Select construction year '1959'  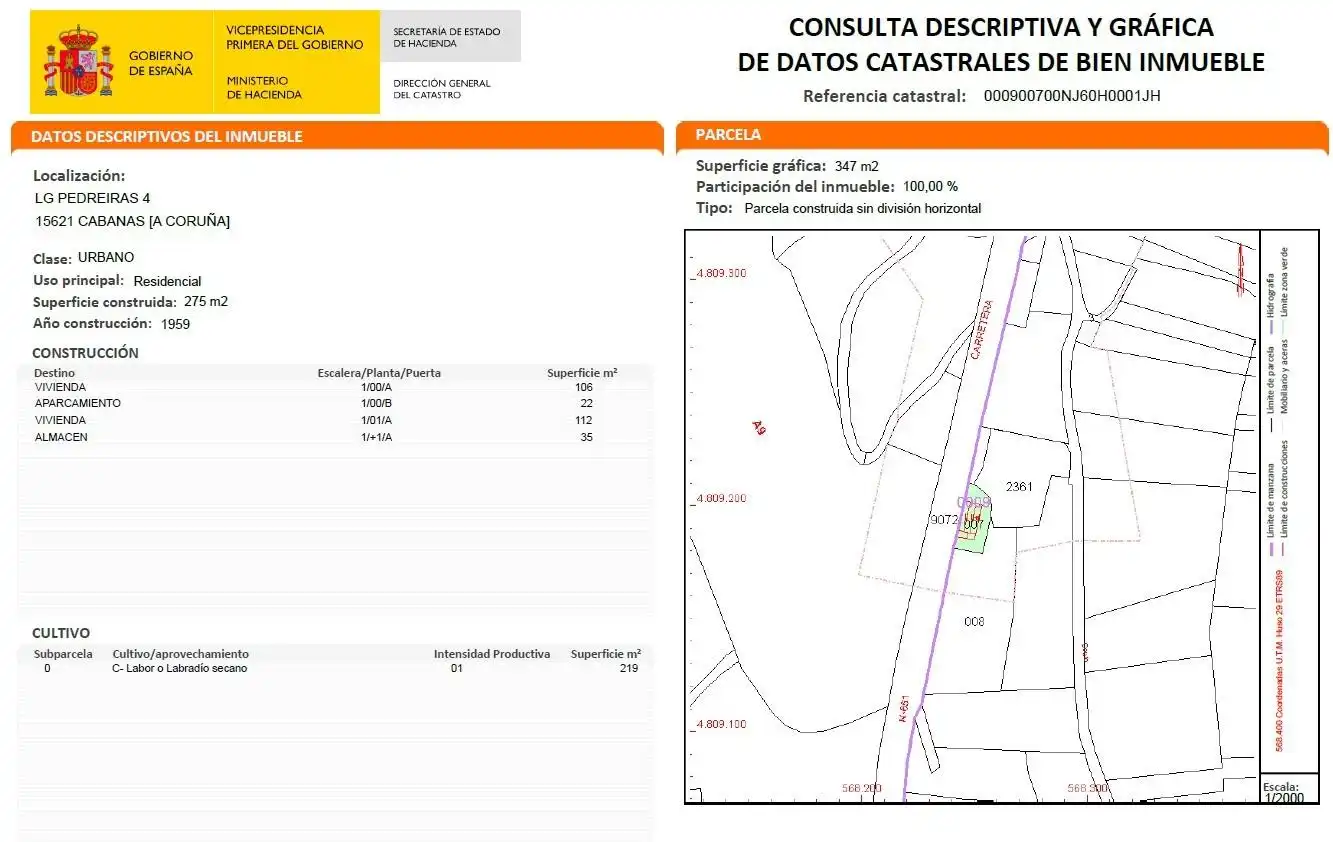click(175, 324)
